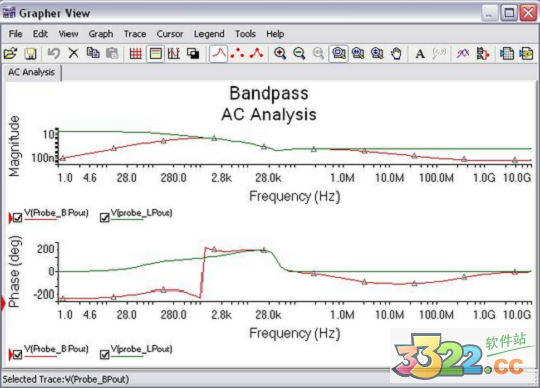Click the Undo toolbar icon
The image size is (540, 388).
54,54
